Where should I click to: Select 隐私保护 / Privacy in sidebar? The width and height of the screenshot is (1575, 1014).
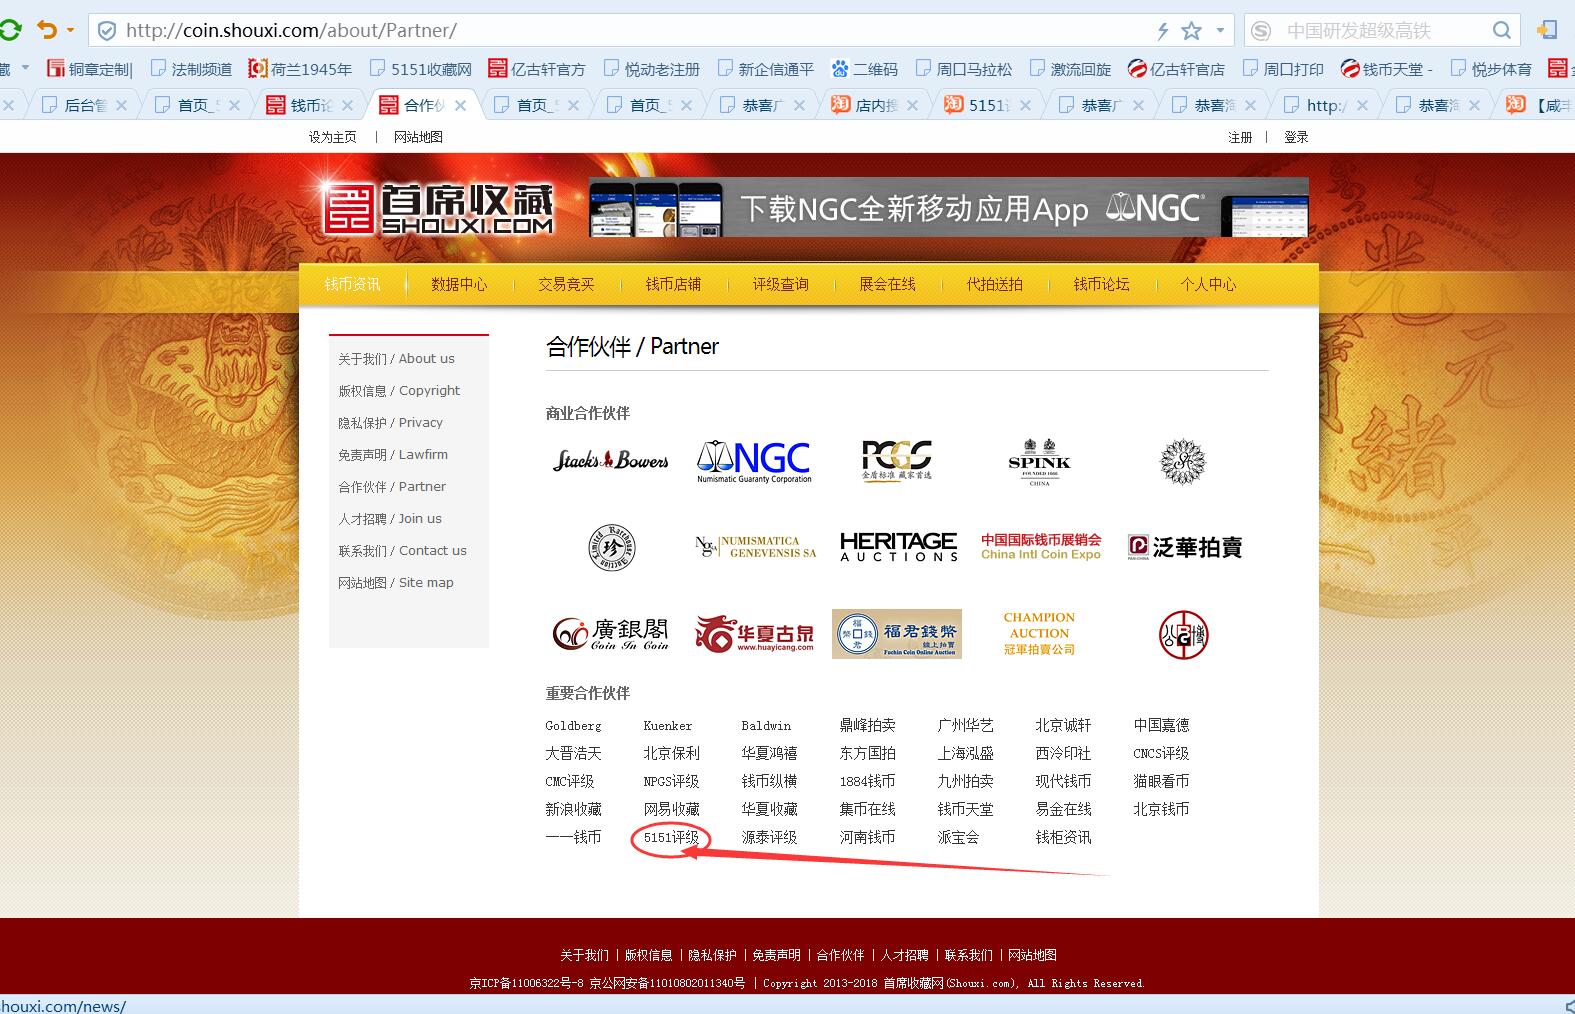(x=390, y=423)
